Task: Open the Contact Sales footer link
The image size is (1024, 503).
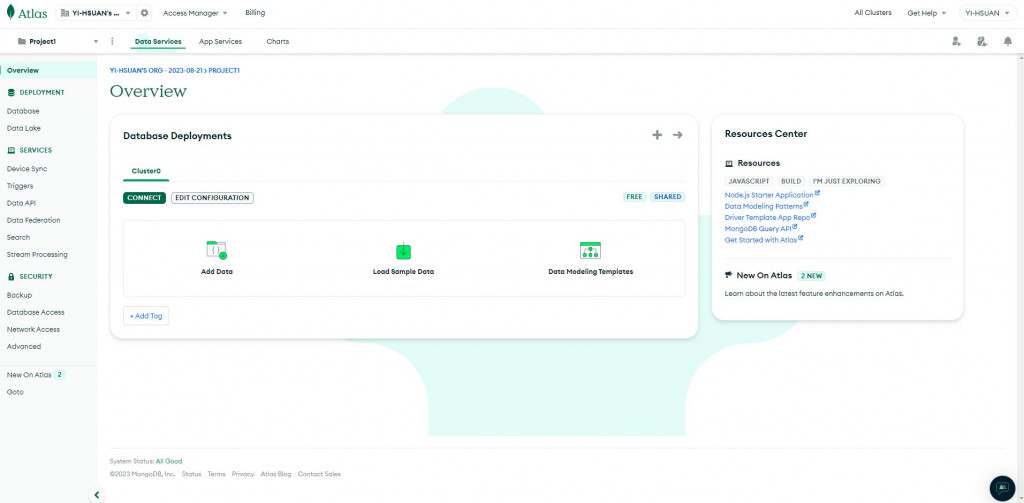Action: pyautogui.click(x=319, y=474)
